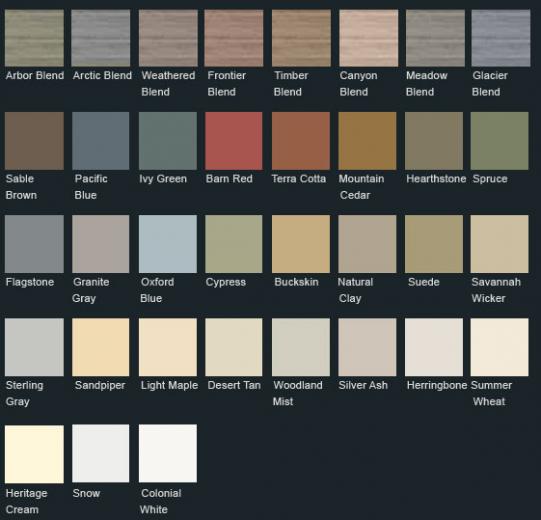Screen dimensions: 541x520
Task: Click the Summer Wheat swatch
Action: pos(500,347)
